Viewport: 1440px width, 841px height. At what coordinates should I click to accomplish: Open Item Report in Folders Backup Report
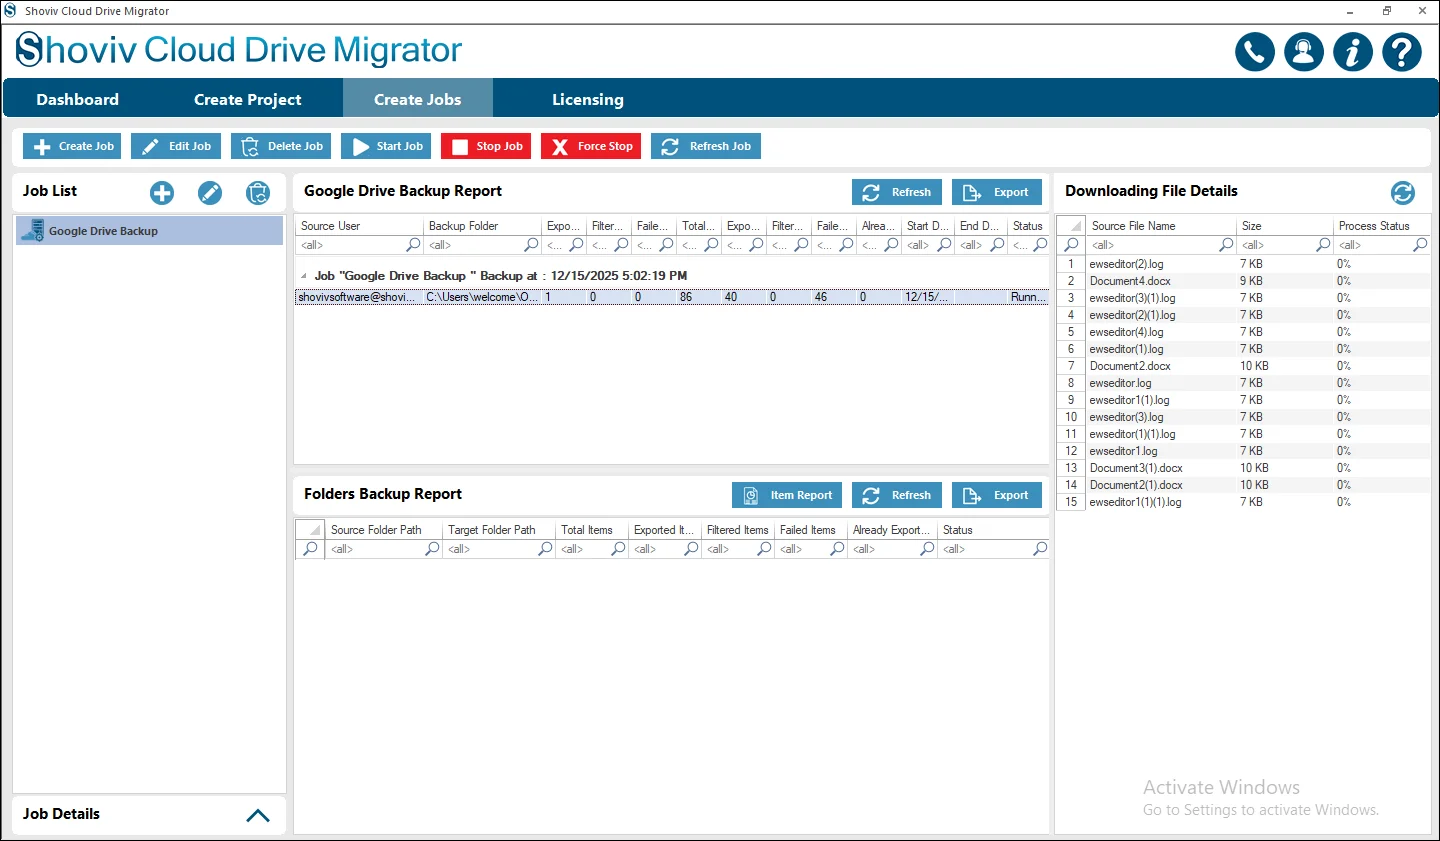point(787,495)
